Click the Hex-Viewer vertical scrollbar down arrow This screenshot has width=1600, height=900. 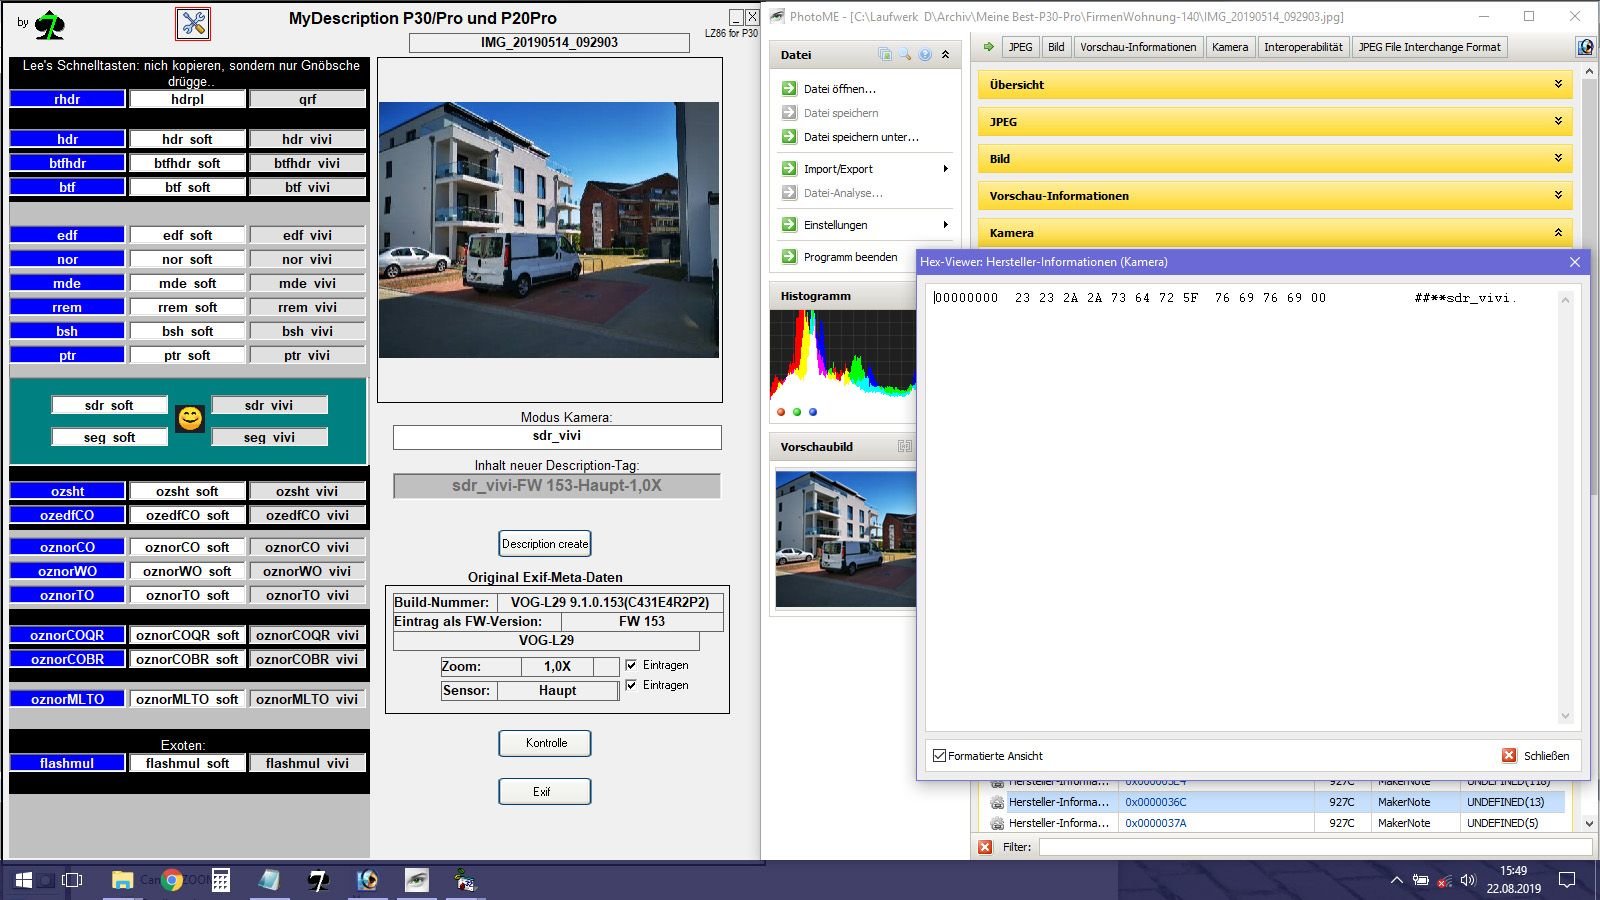click(x=1566, y=716)
